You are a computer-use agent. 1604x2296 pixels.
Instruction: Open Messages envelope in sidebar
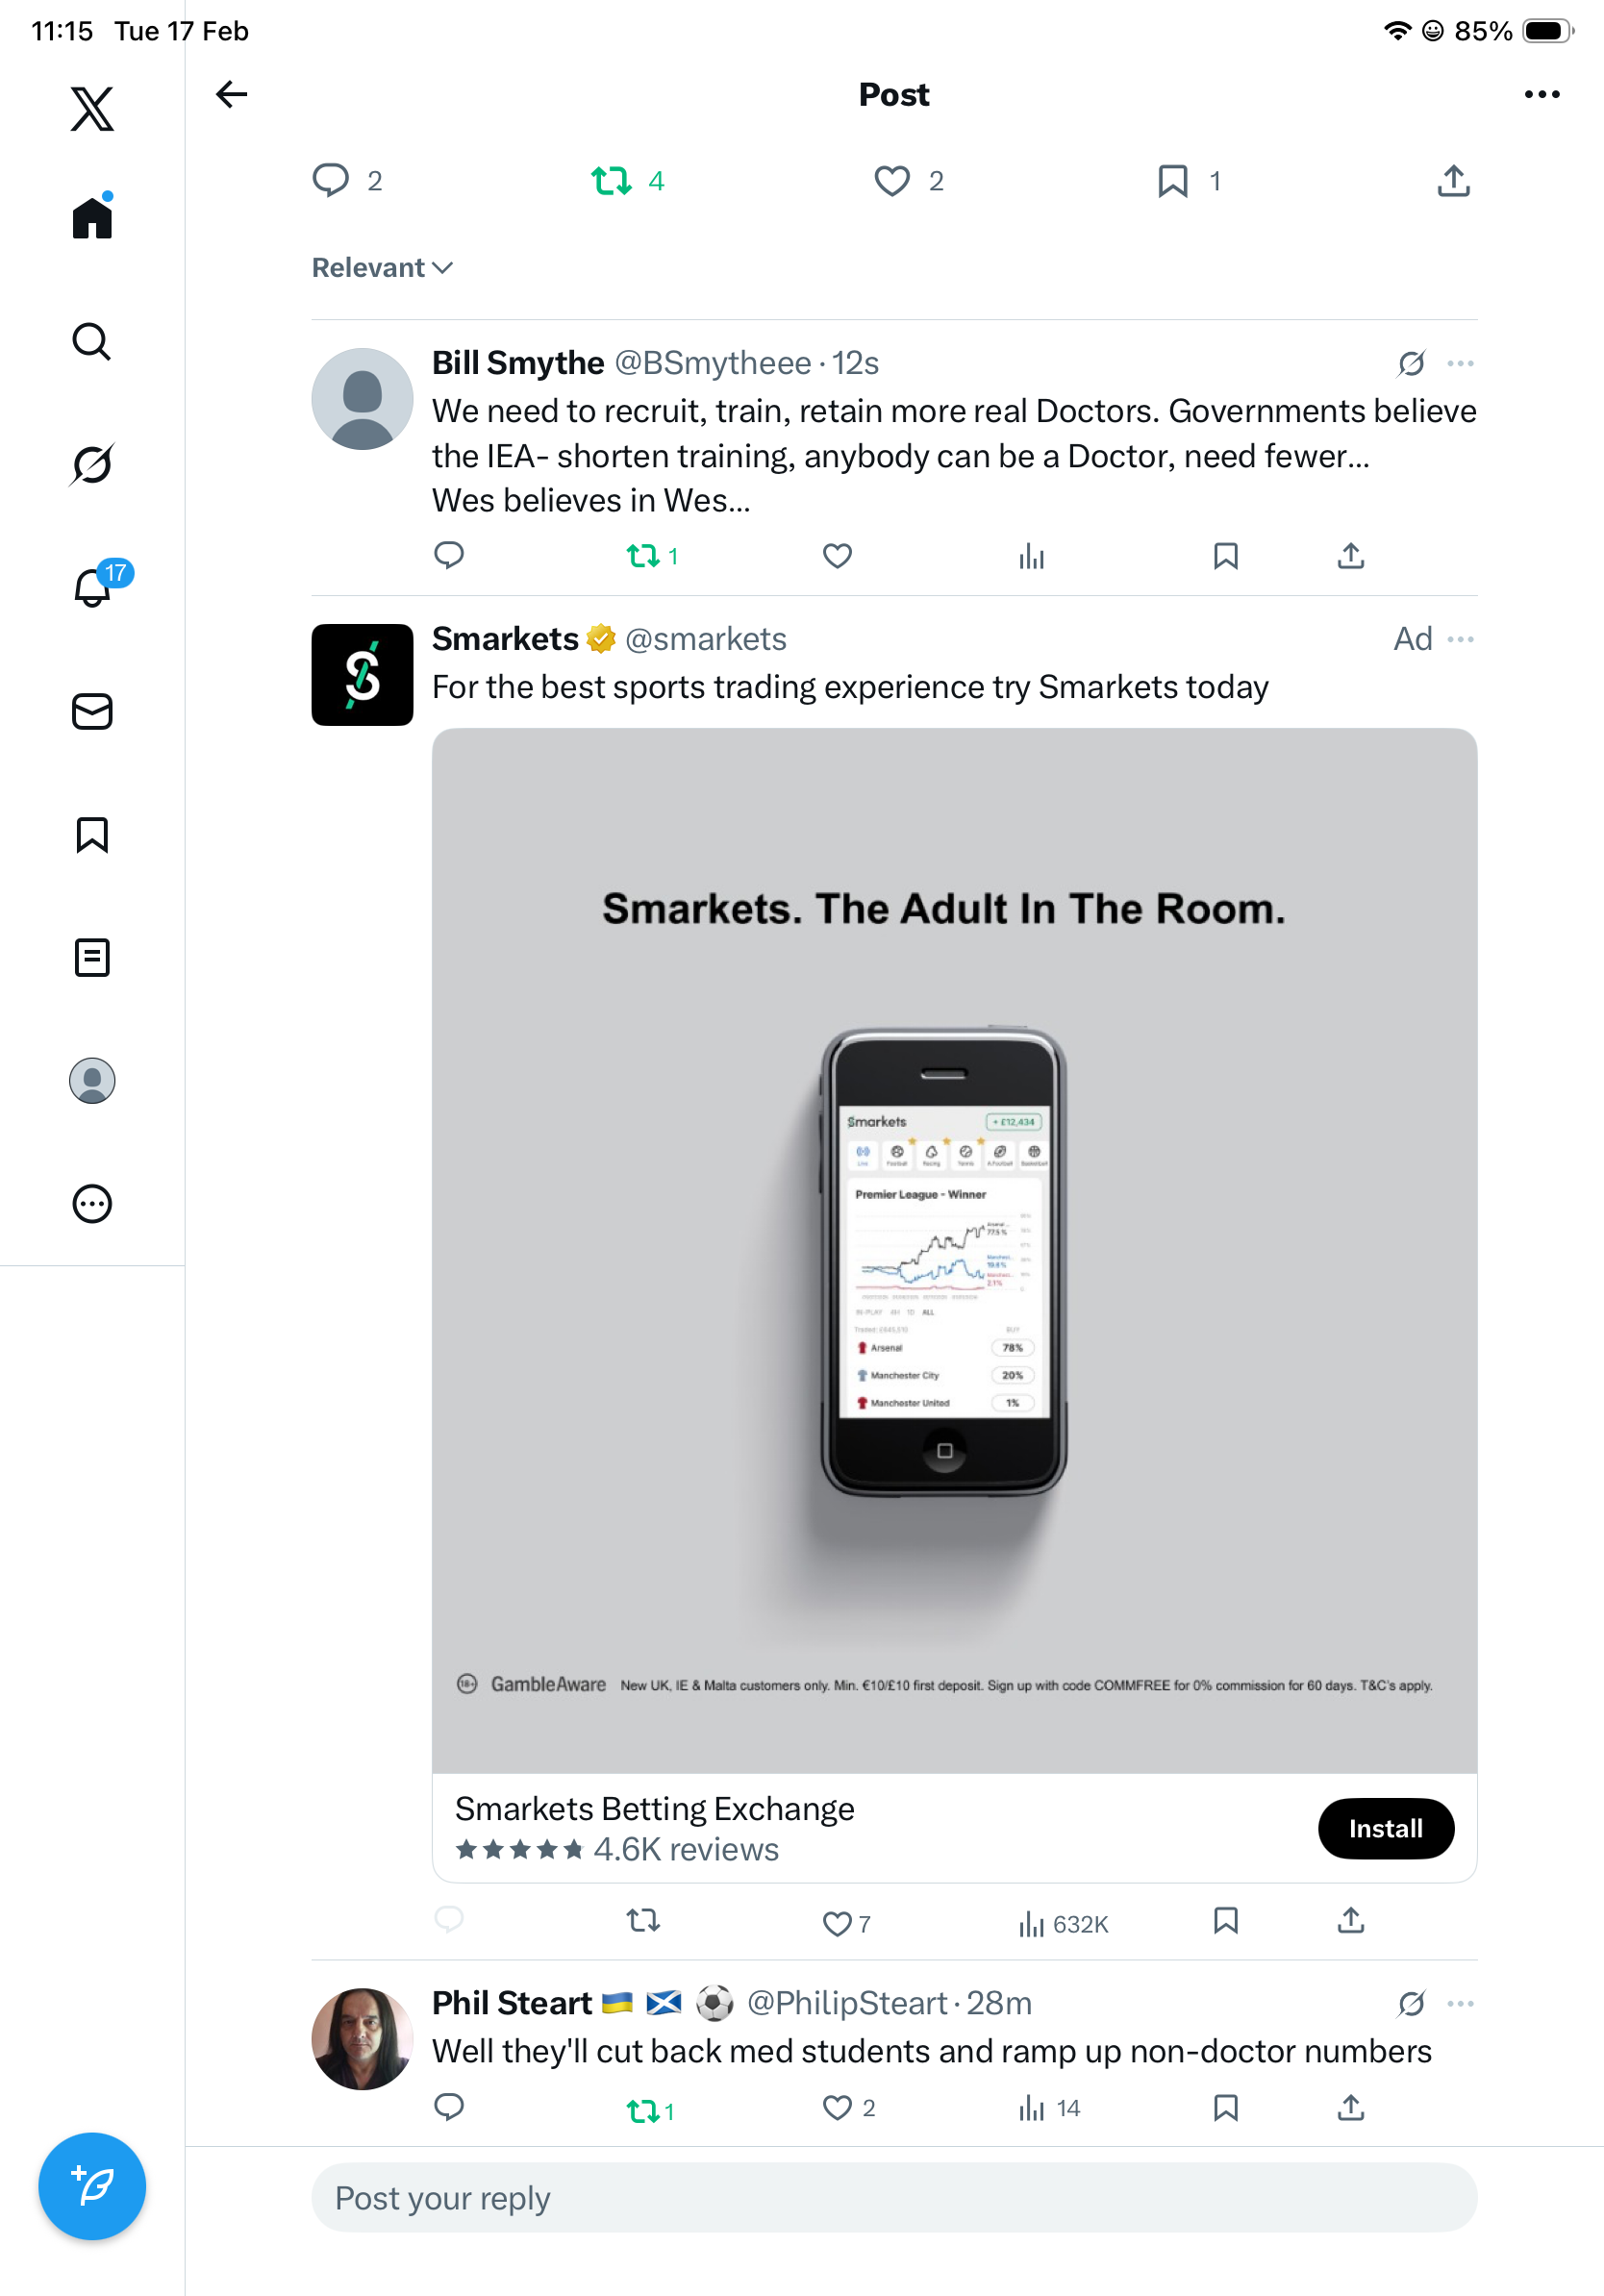[92, 711]
